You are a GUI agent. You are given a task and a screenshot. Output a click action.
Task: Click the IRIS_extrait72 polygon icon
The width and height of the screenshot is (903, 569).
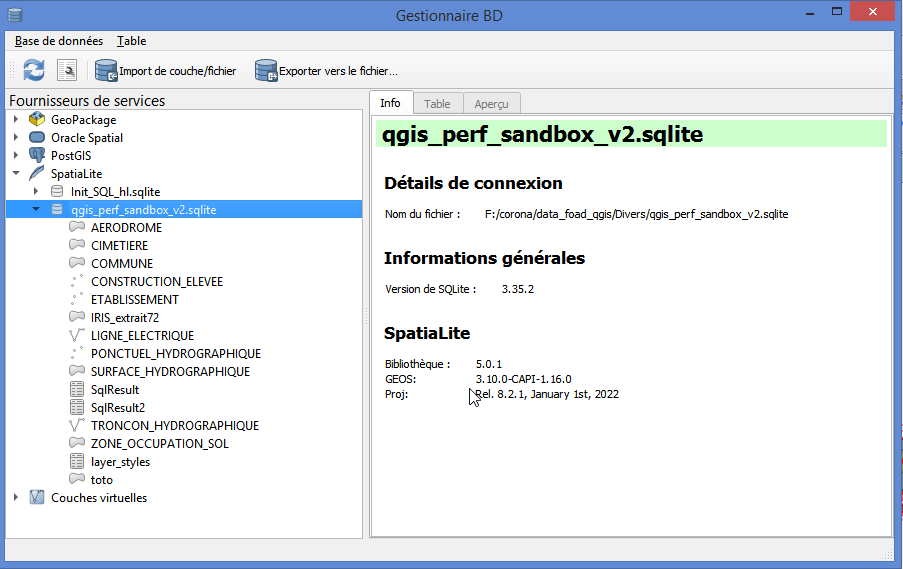point(77,317)
